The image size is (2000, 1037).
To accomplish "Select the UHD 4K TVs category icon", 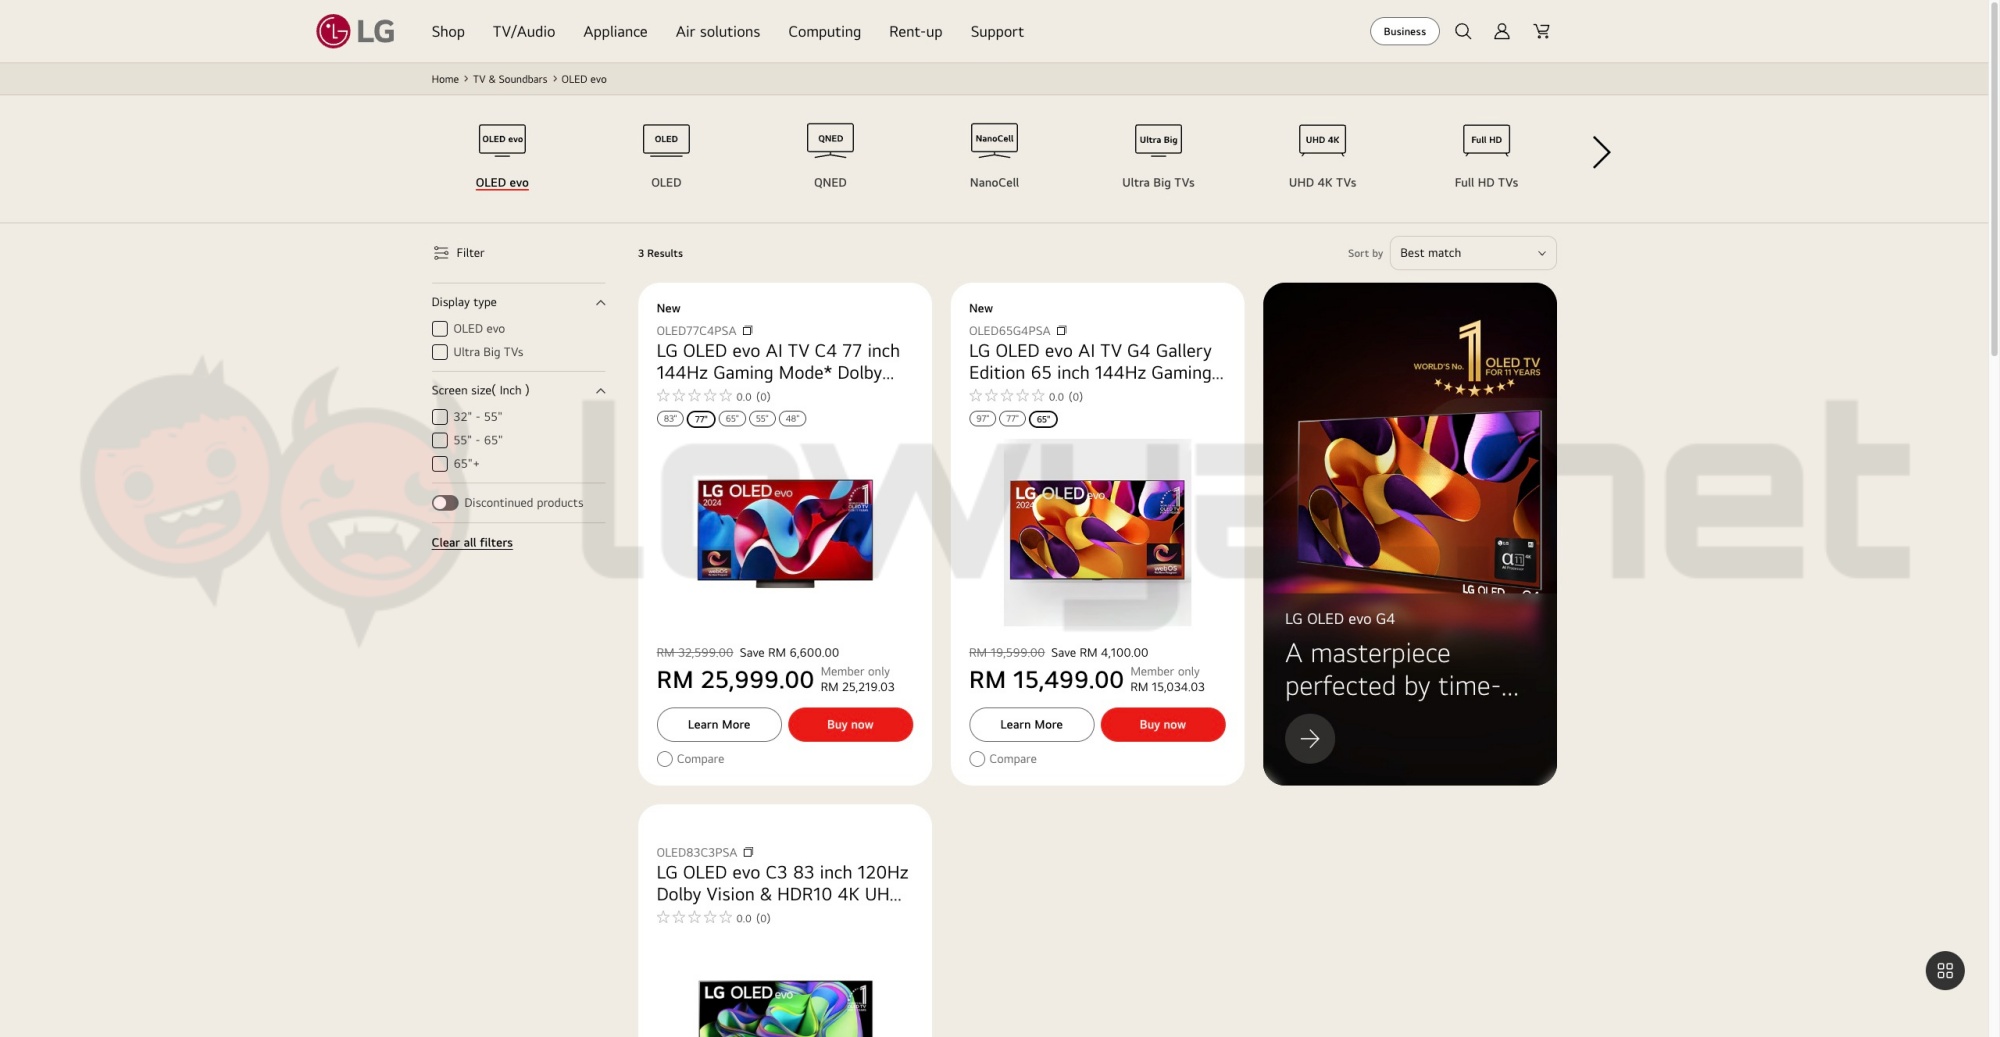I will [x=1322, y=140].
